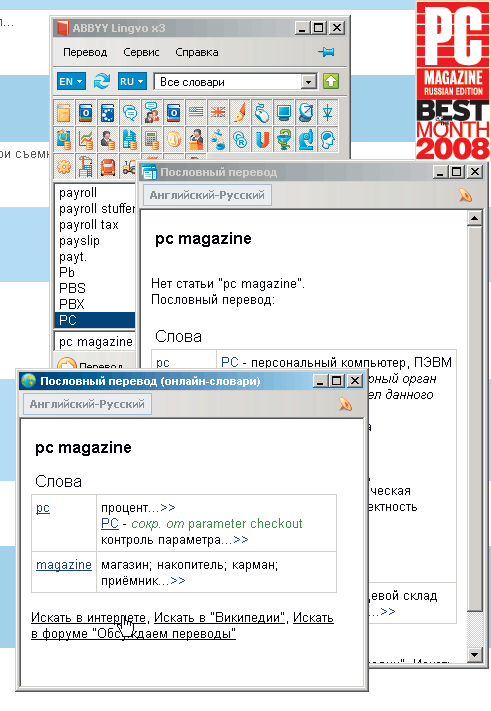Select the scales of justice law icon

(218, 140)
